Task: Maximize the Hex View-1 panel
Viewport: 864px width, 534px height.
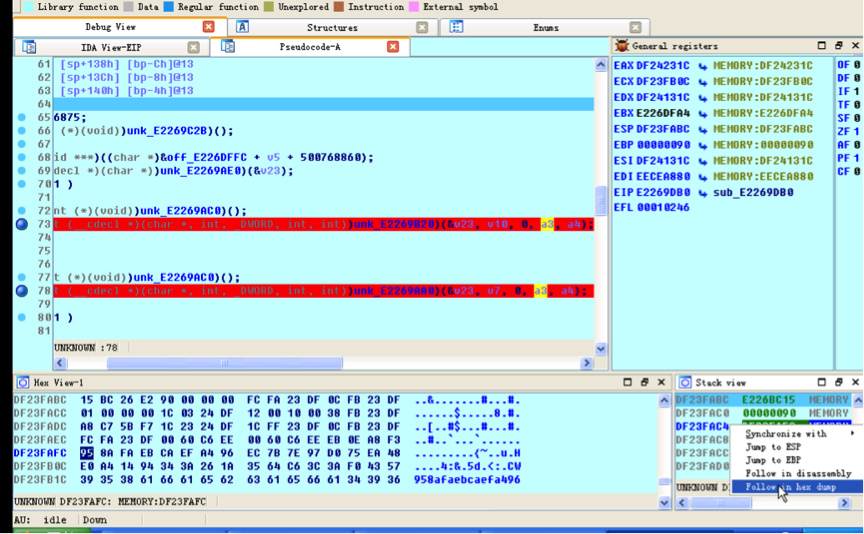Action: point(627,382)
